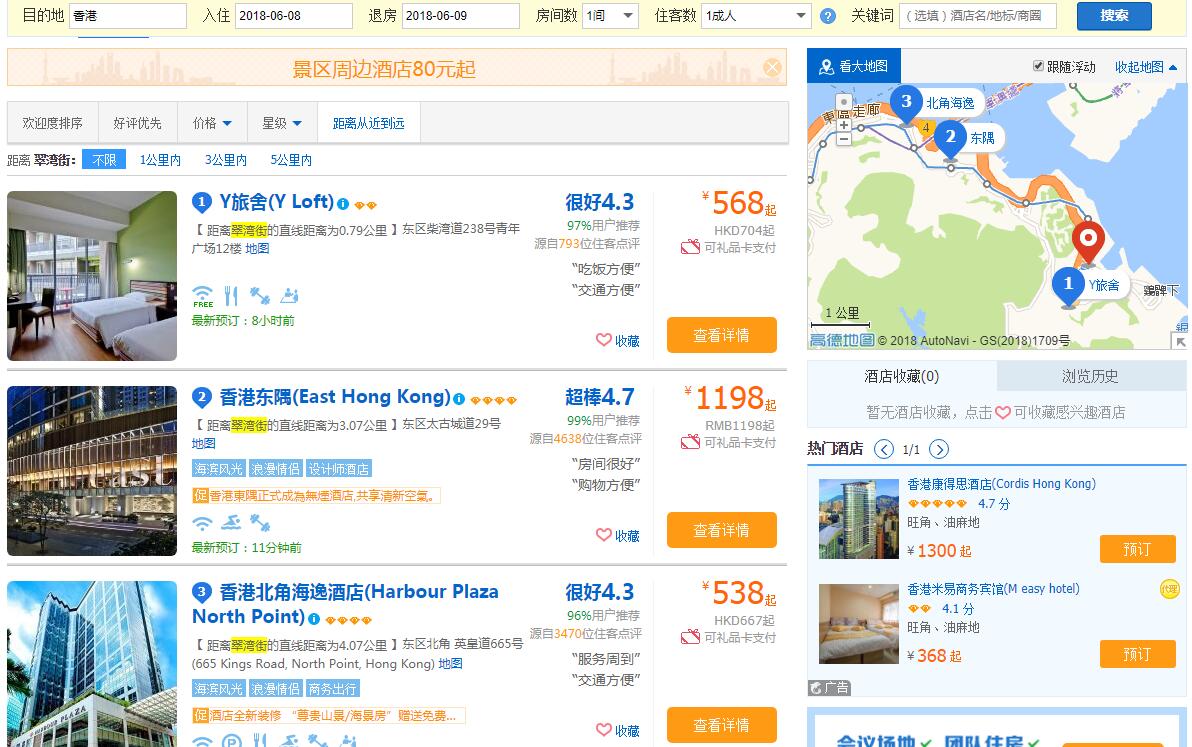Screen dimensions: 1192x747
Task: Filter hotels within 1 kilometer
Action: [160, 160]
